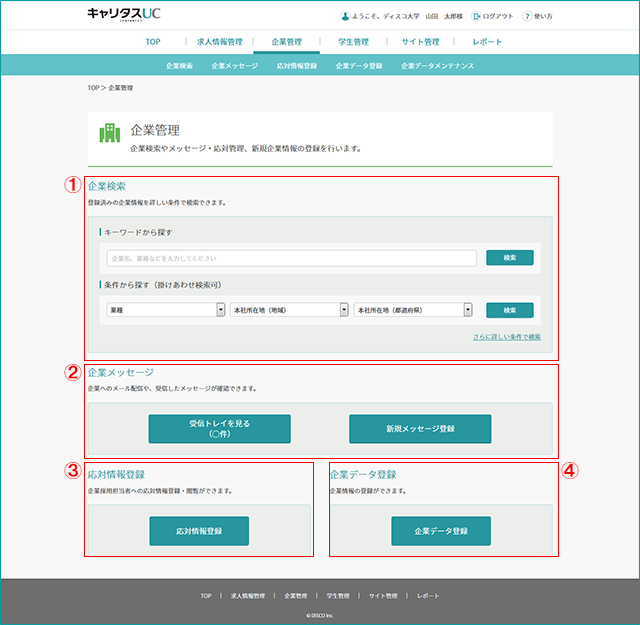Click the 企業メッセージ section heading
The image size is (640, 625).
coord(121,372)
